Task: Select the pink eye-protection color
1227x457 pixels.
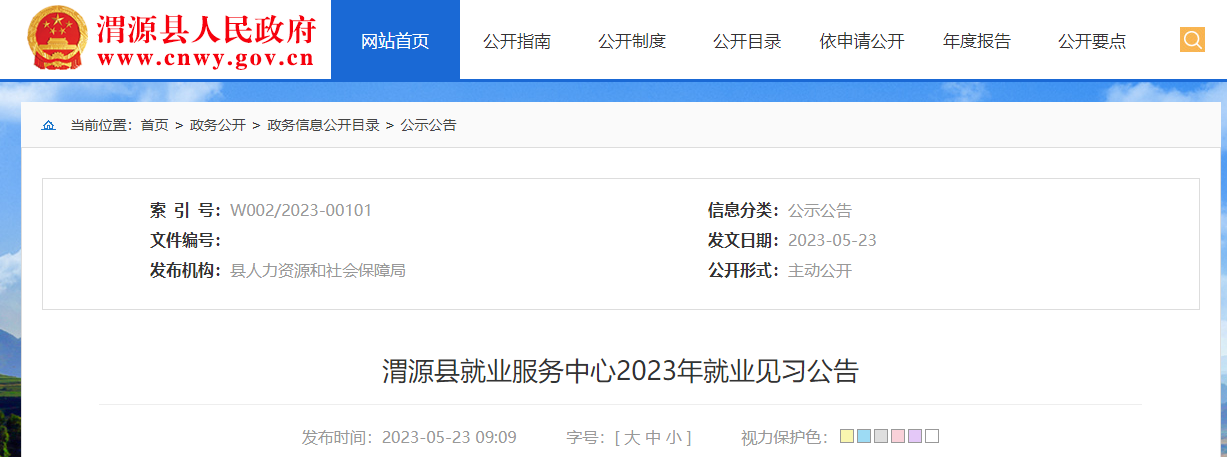Action: tap(898, 436)
